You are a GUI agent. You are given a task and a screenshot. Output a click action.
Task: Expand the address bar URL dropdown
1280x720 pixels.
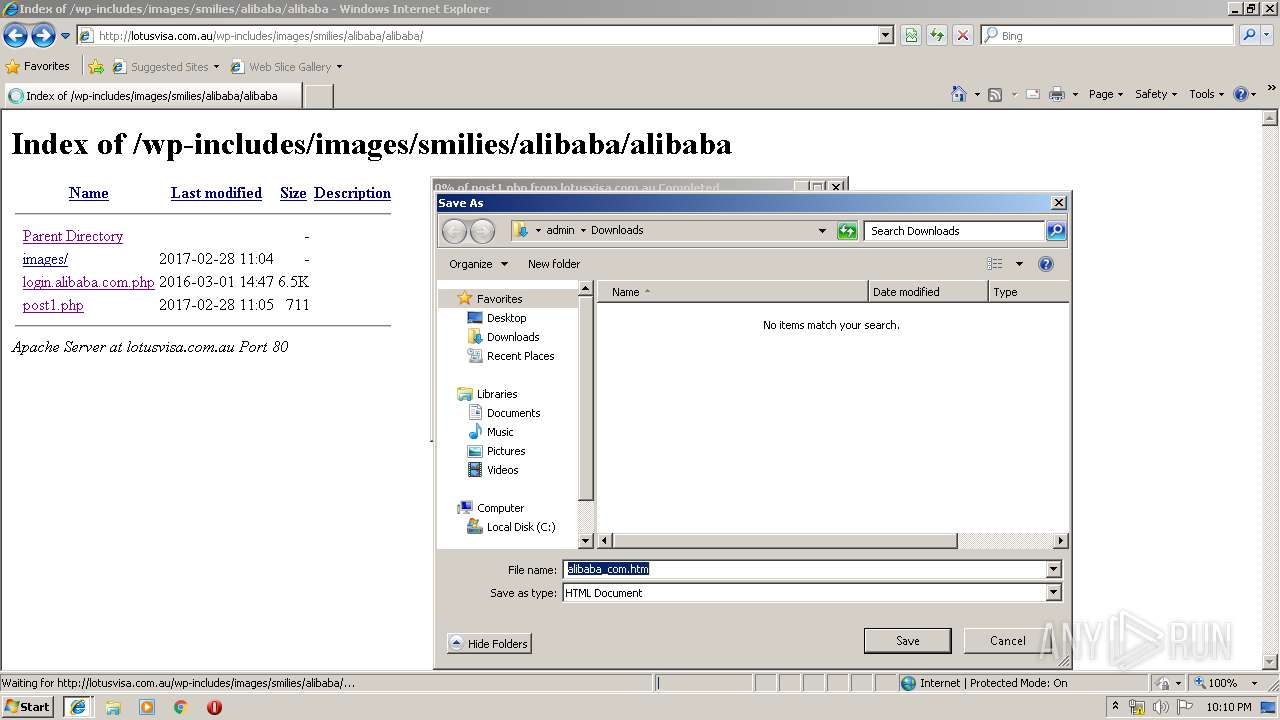(885, 36)
